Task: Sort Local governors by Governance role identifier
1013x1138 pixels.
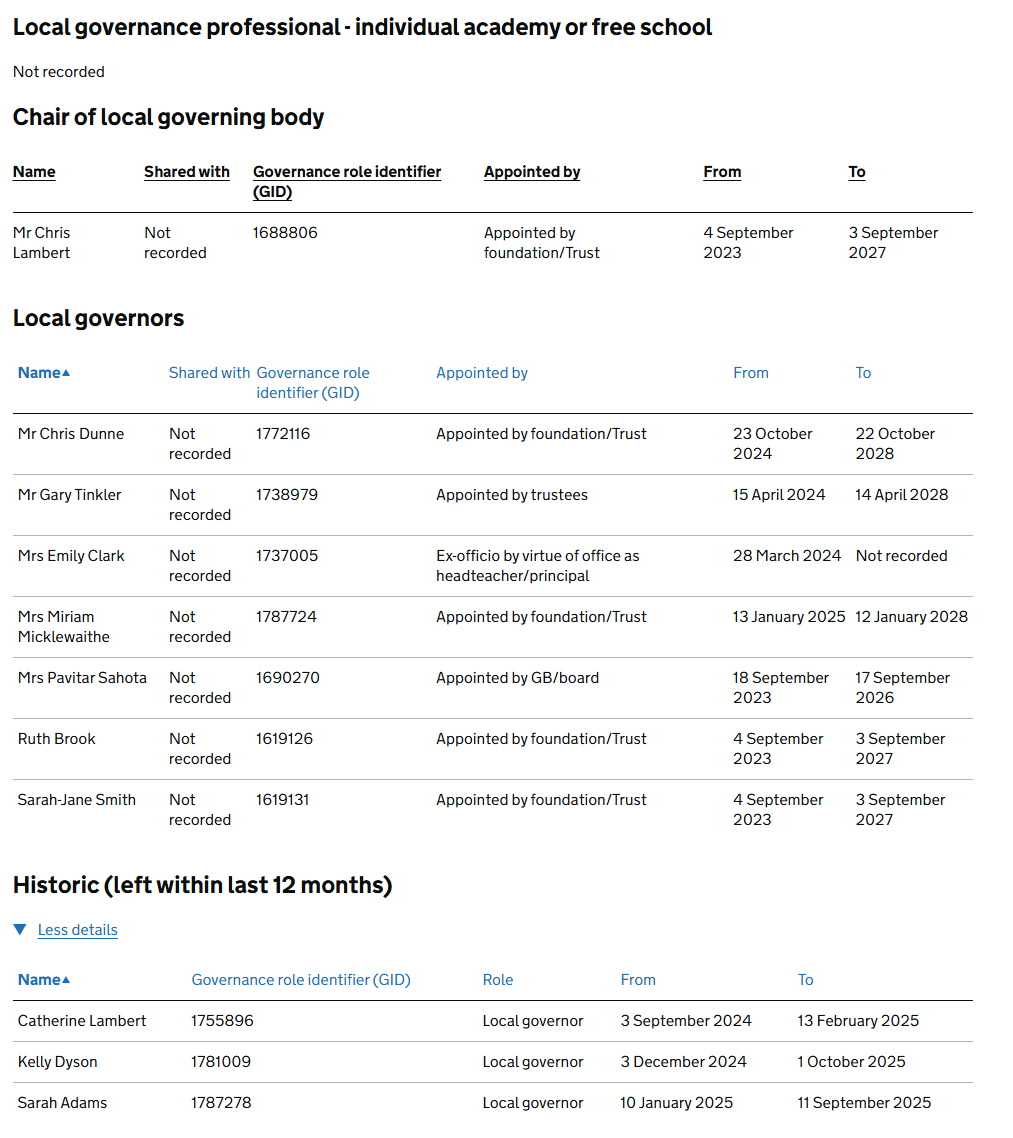Action: (312, 382)
